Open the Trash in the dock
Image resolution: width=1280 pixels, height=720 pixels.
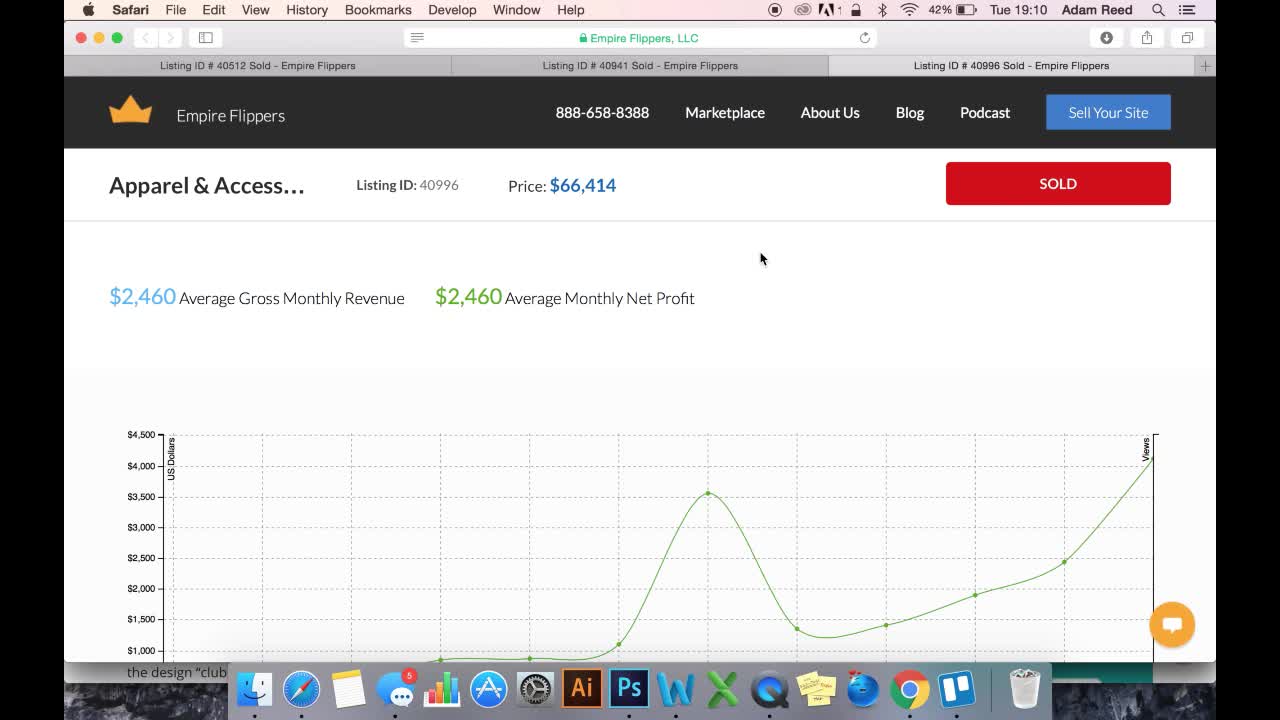1025,689
